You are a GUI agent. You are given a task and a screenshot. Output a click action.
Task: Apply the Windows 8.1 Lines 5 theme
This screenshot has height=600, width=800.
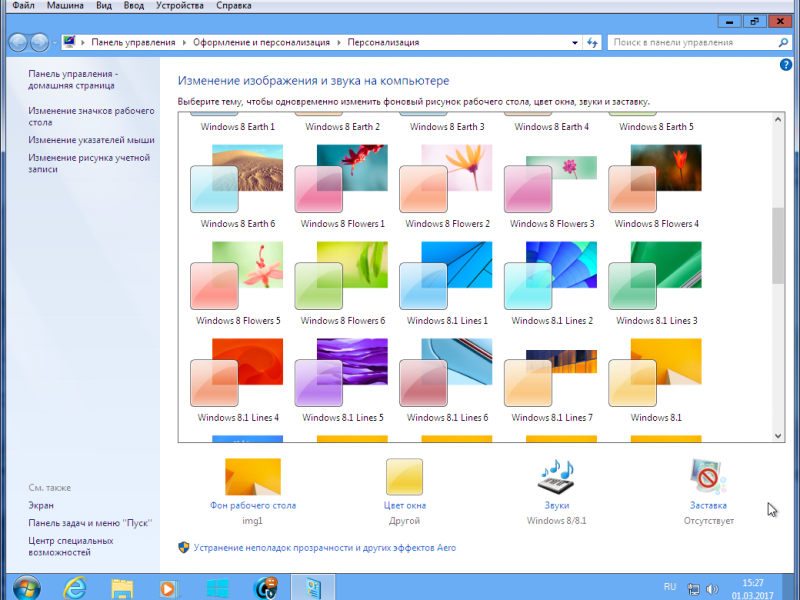[x=342, y=380]
